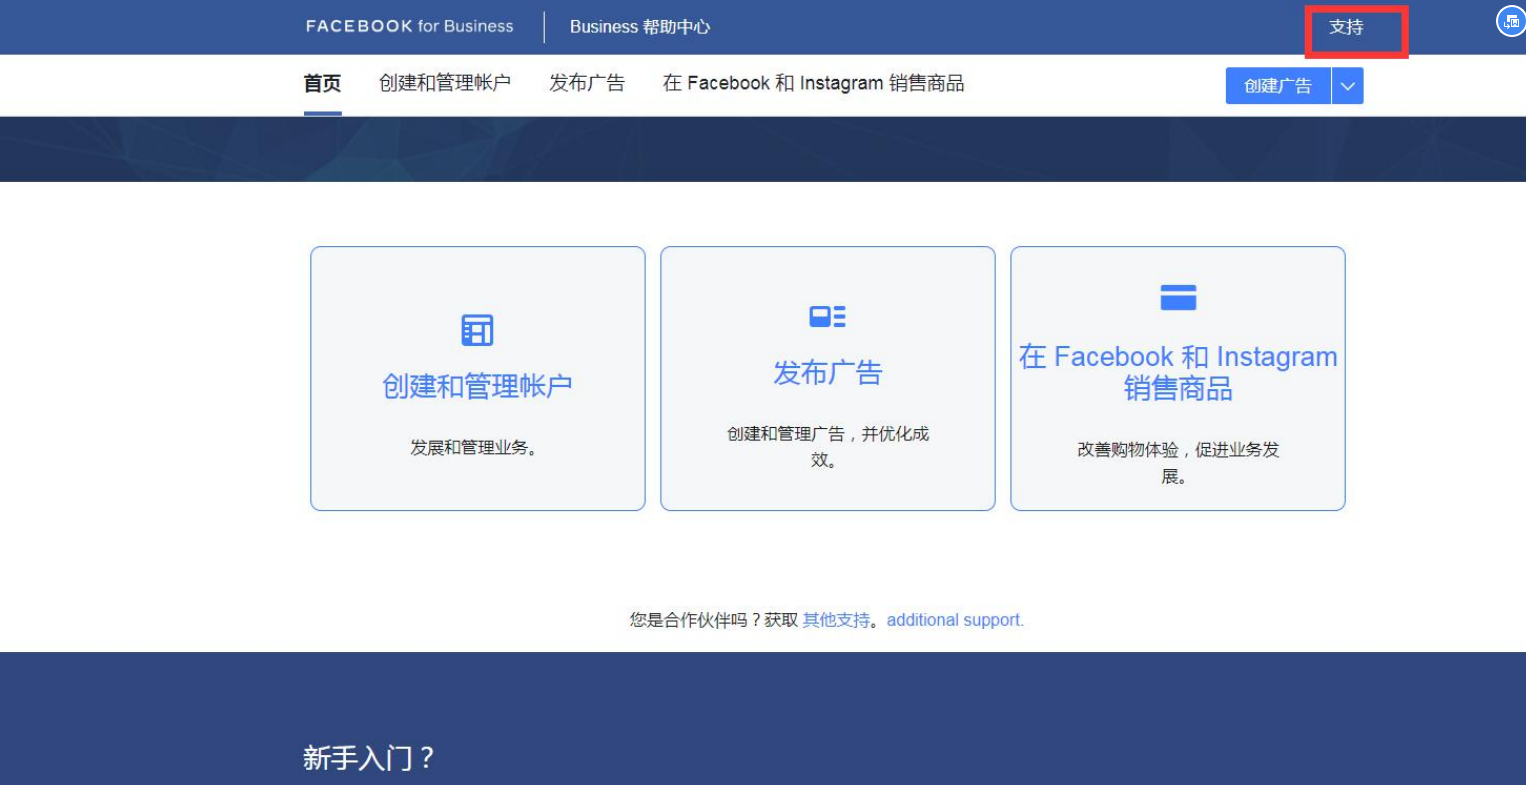The image size is (1526, 785).
Task: Open 在 Facebook 和 Instagram 销售商品 nav tab
Action: [813, 83]
